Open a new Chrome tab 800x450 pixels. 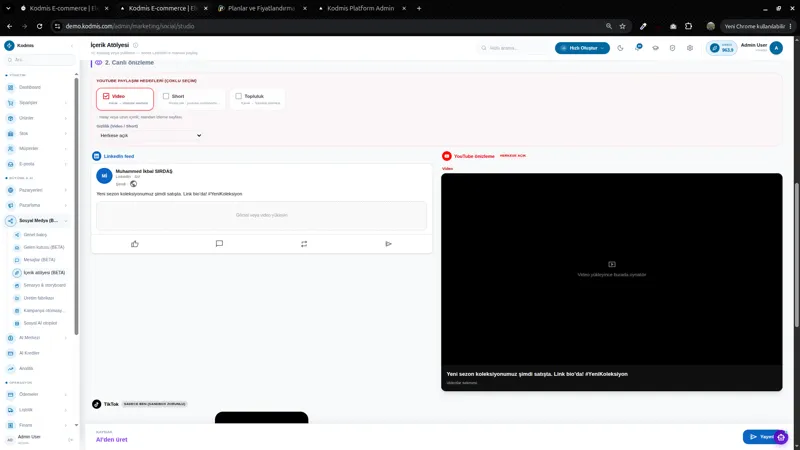click(x=419, y=8)
